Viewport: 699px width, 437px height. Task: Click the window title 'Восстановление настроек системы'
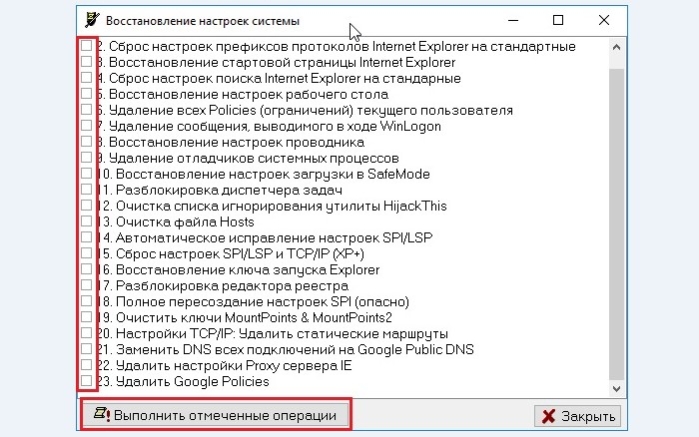(x=203, y=21)
